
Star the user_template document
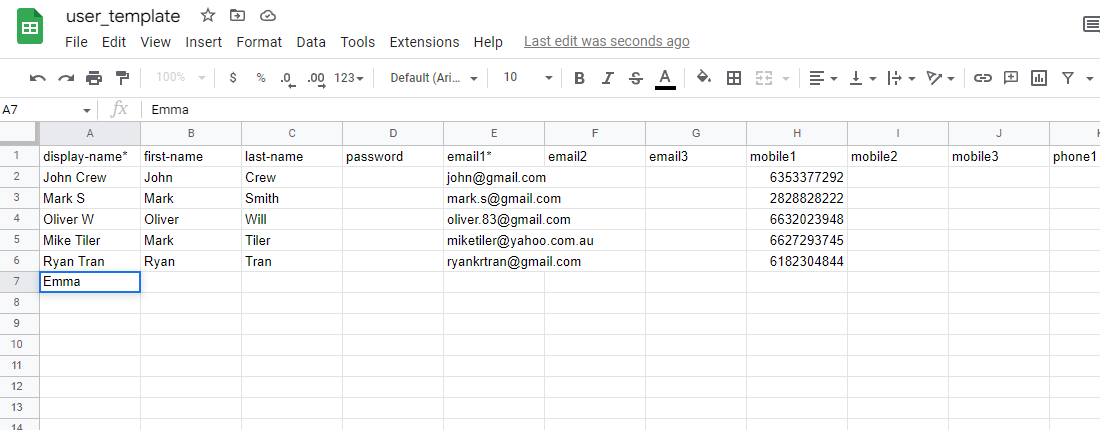(x=208, y=15)
